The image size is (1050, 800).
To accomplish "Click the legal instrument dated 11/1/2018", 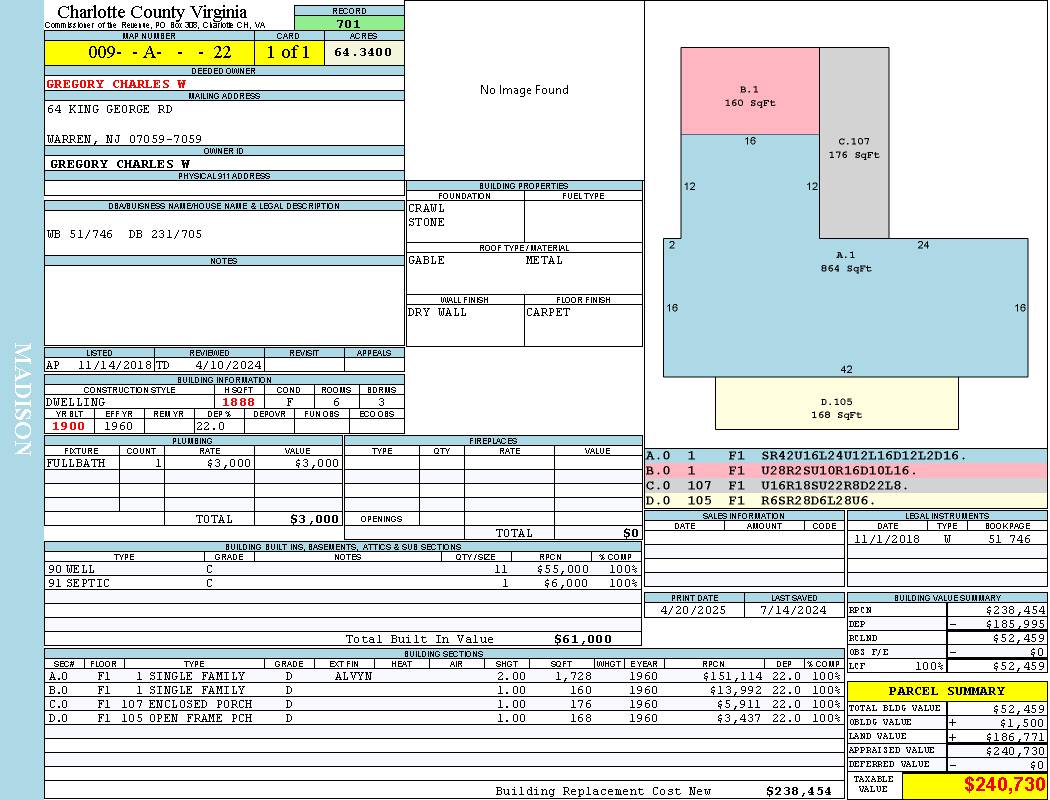I will [x=945, y=539].
